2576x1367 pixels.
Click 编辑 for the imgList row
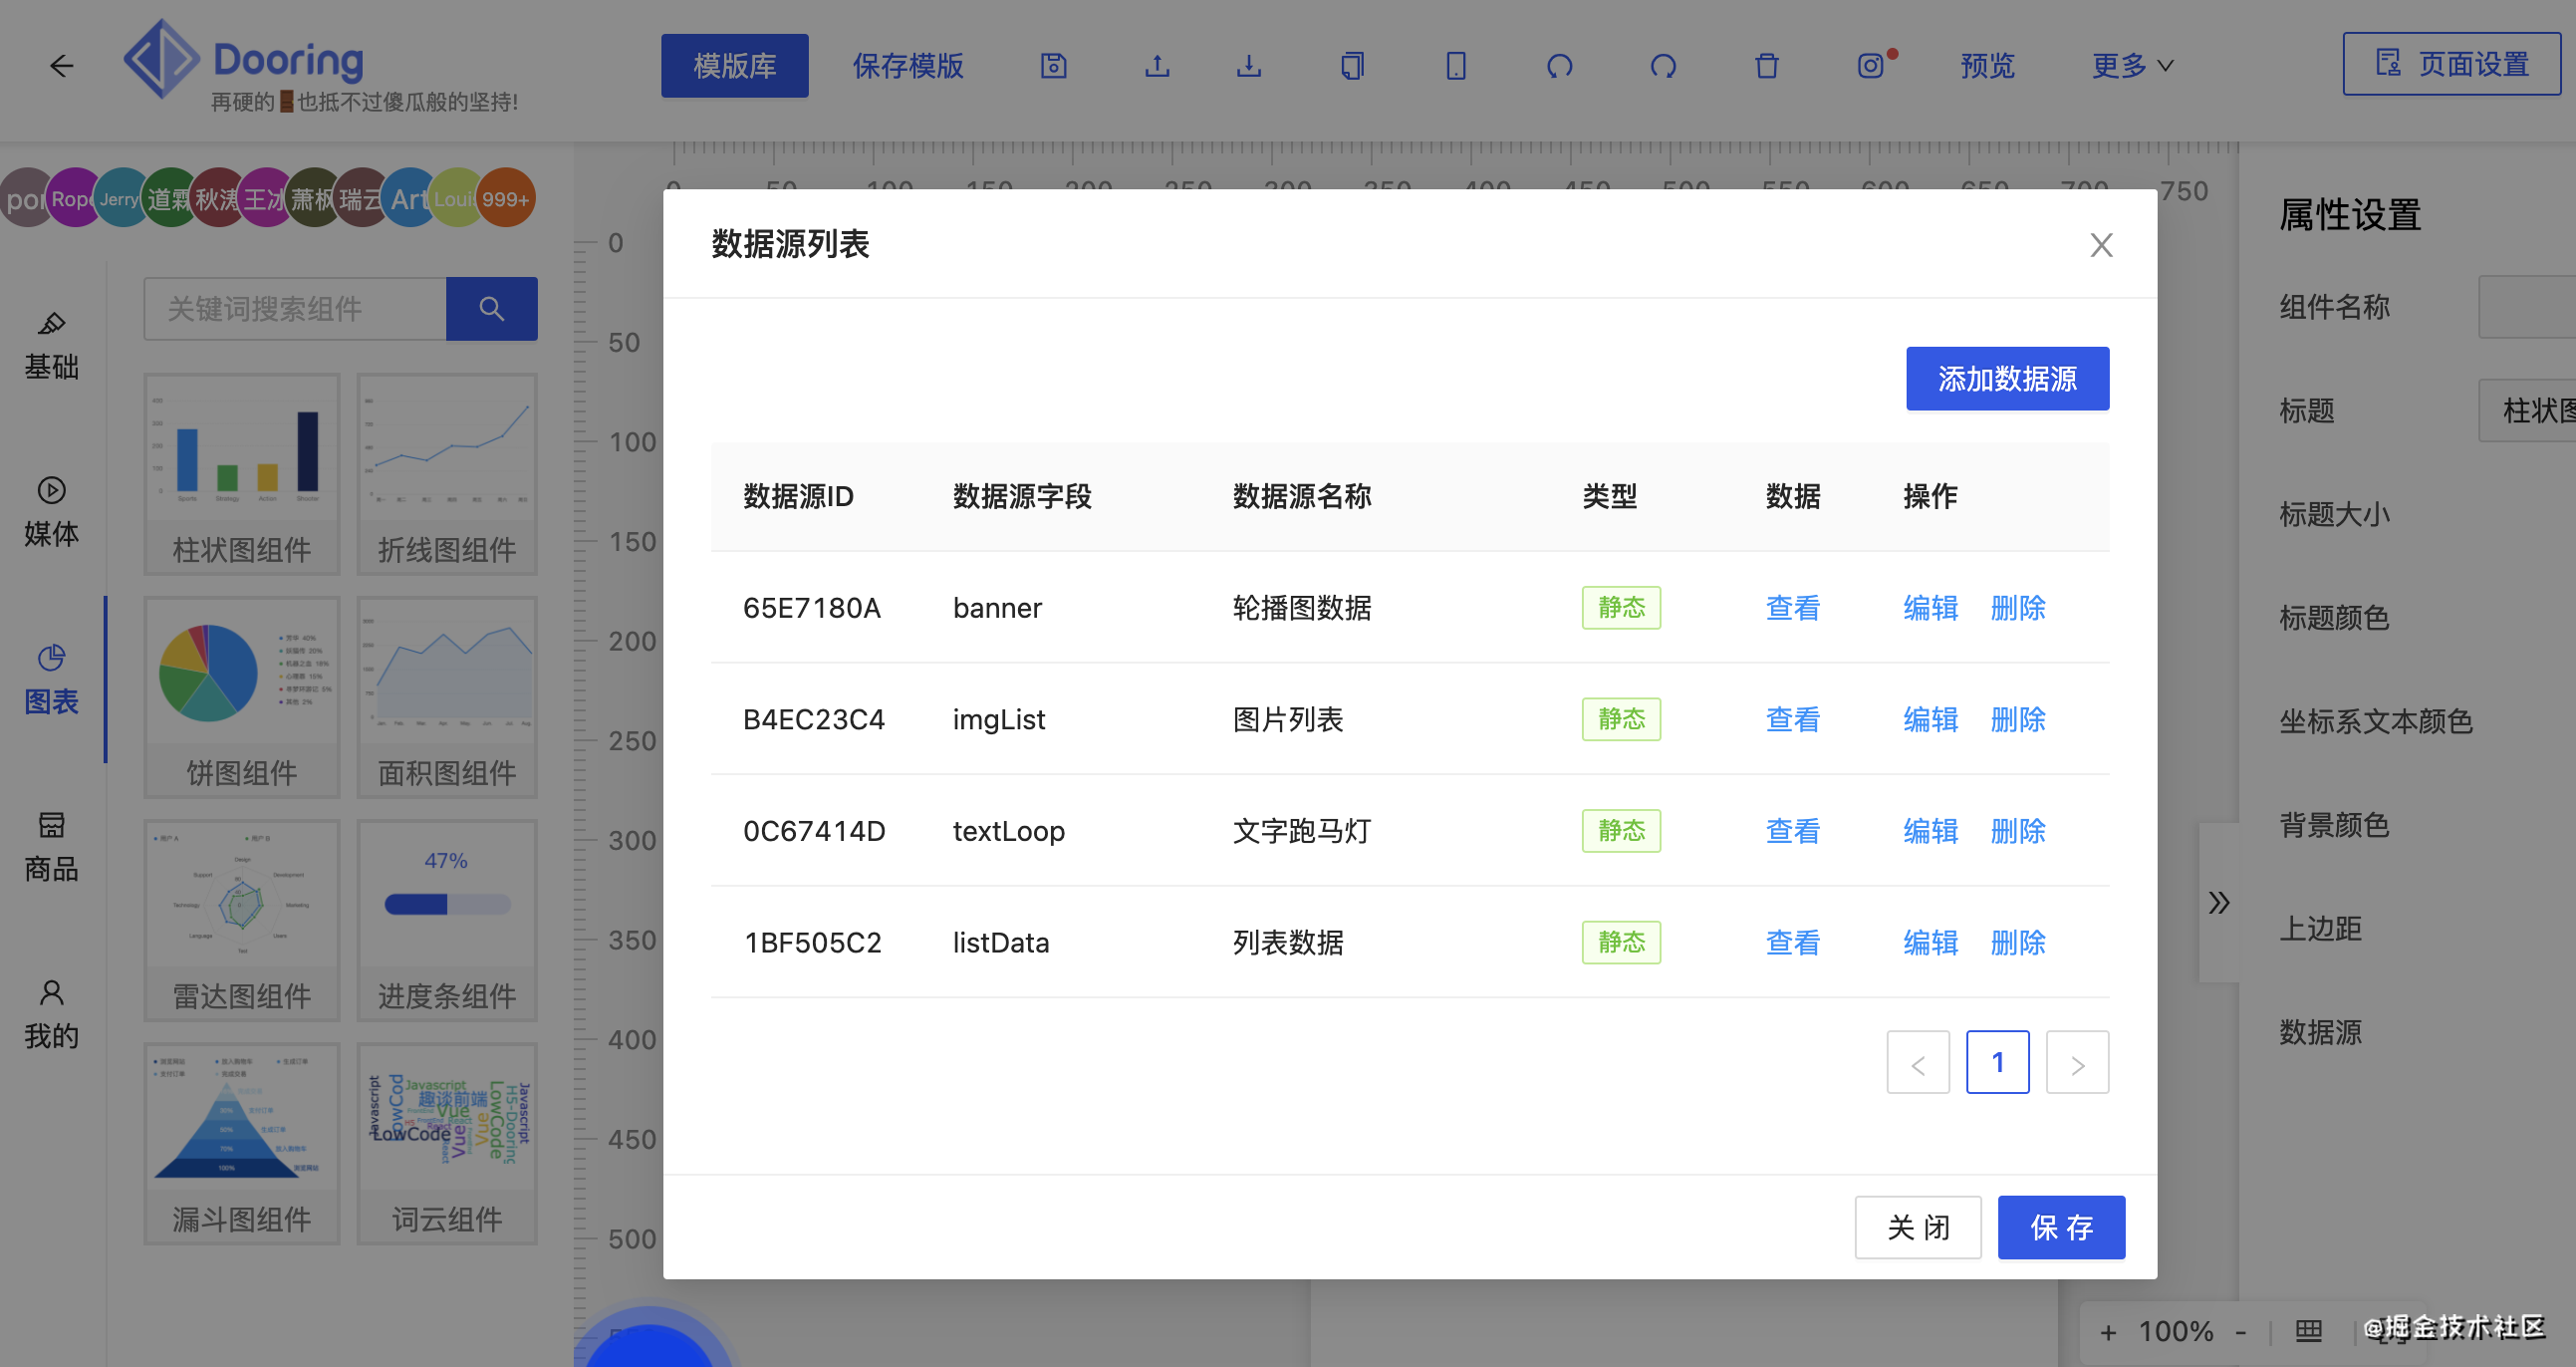(x=1931, y=719)
